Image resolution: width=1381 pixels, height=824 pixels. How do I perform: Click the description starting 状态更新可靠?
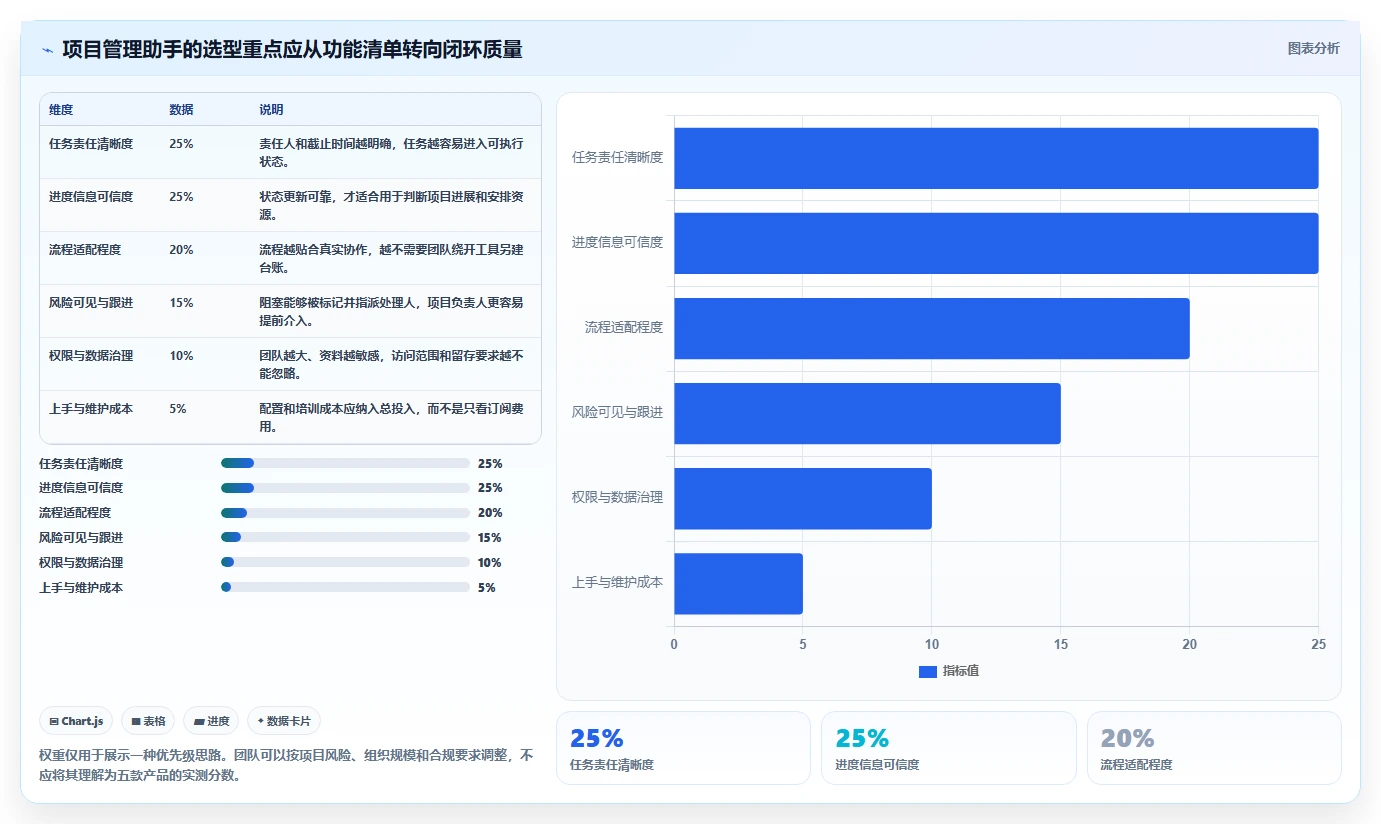(x=391, y=206)
